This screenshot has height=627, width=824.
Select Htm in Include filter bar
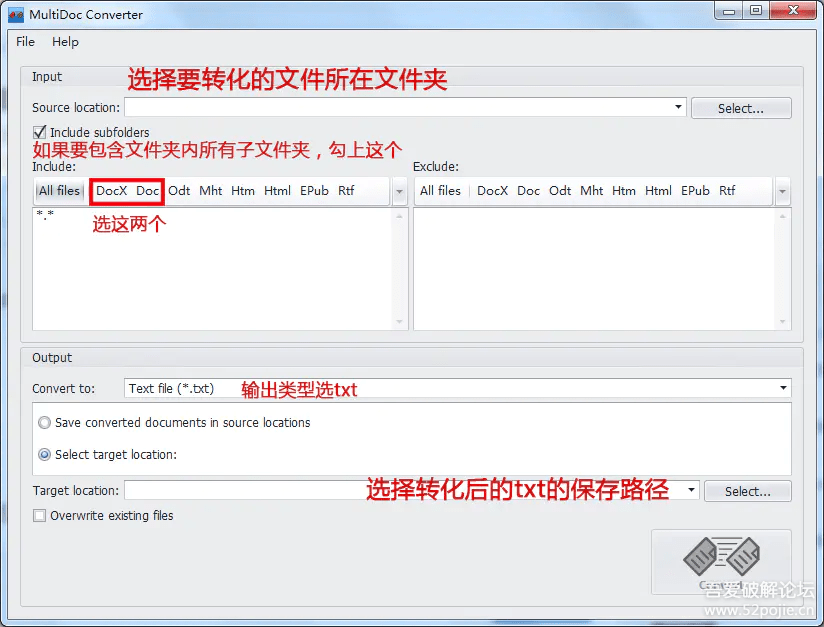243,191
